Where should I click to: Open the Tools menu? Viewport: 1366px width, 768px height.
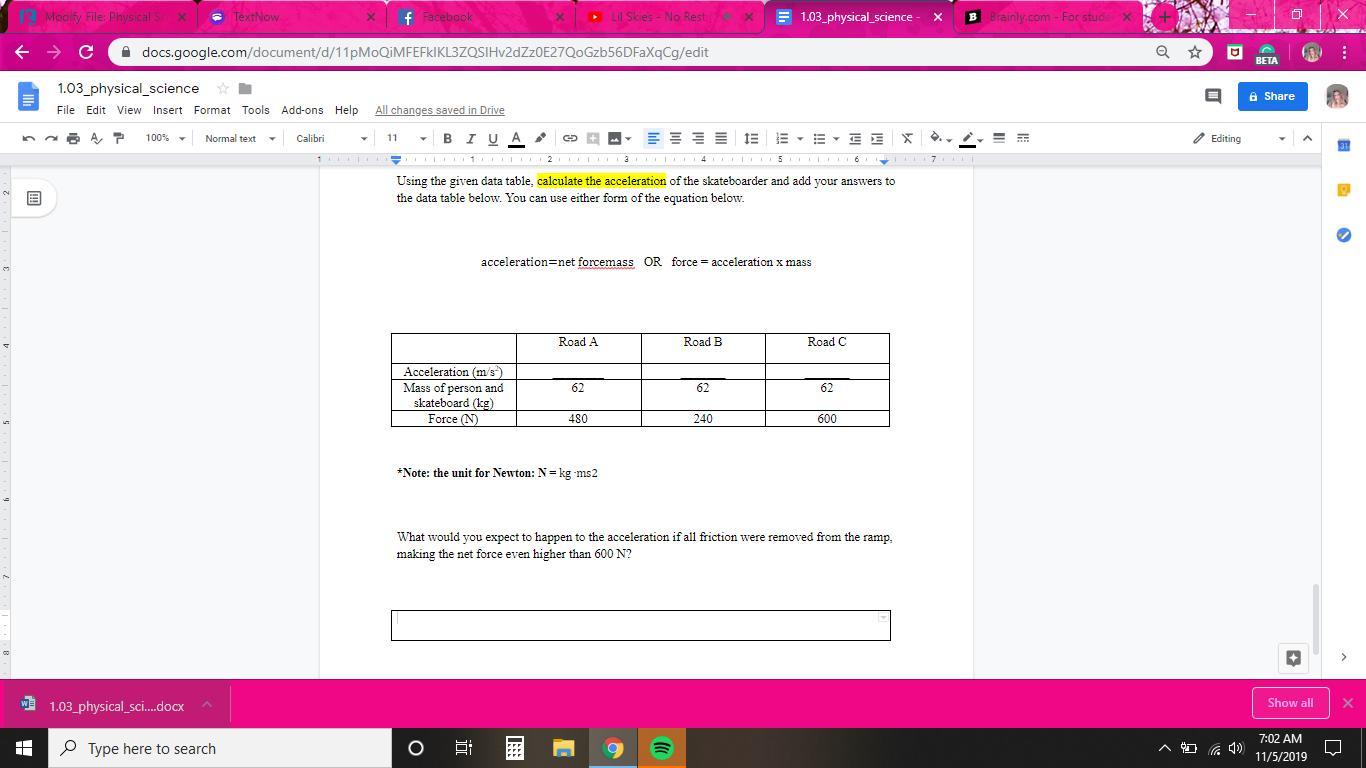pyautogui.click(x=255, y=110)
